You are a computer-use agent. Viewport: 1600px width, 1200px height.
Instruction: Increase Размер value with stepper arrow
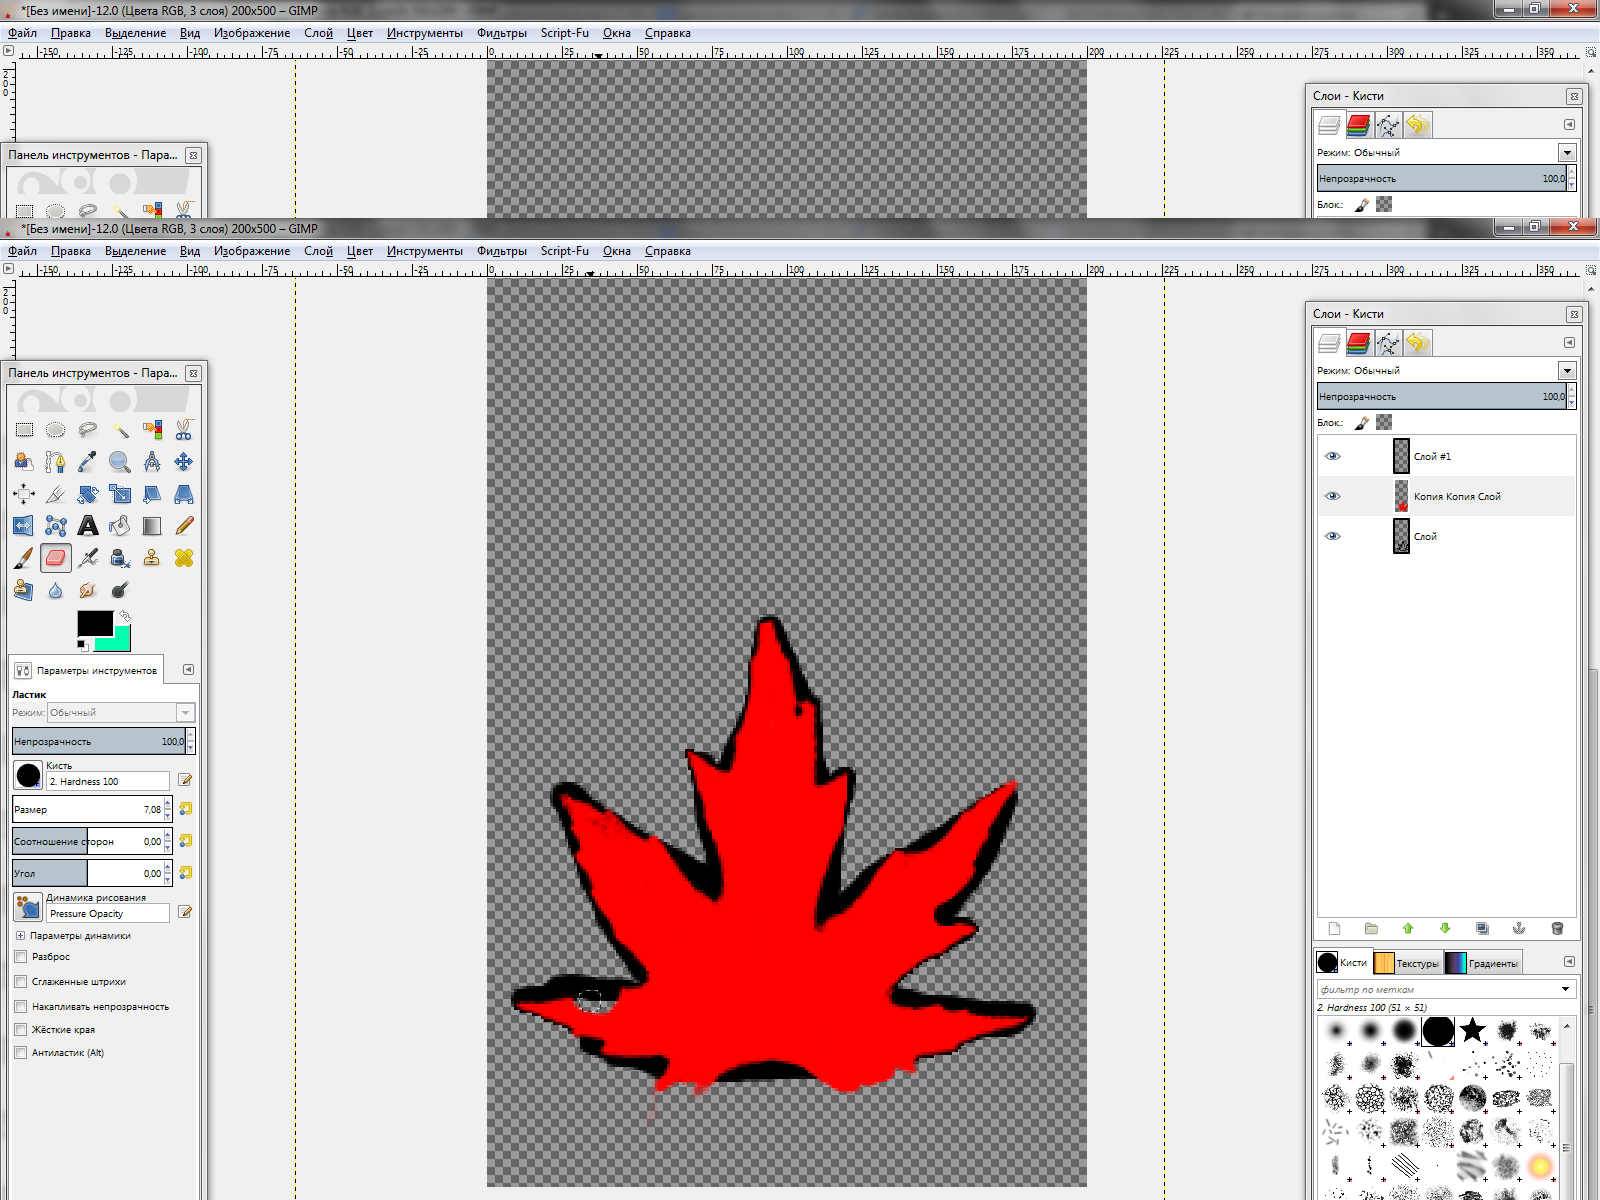(168, 803)
